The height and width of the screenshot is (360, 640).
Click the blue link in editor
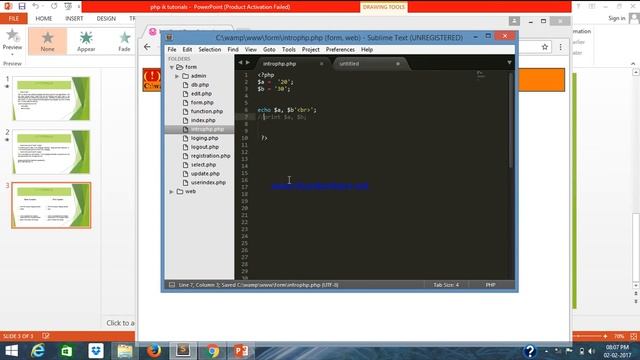point(320,186)
